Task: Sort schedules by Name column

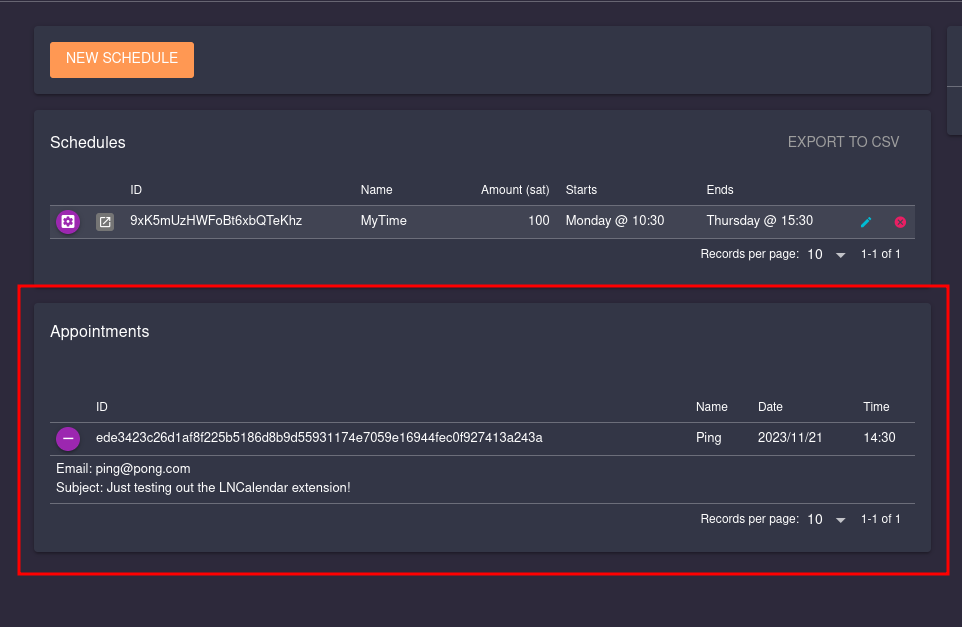Action: 376,190
